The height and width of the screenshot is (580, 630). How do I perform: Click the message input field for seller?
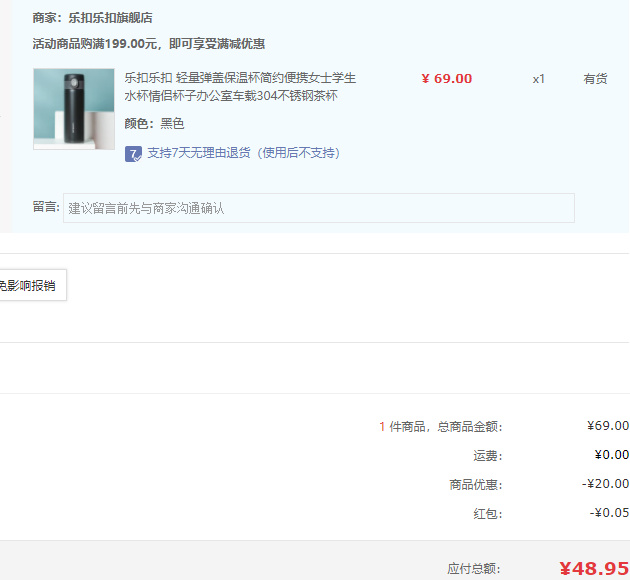tap(318, 208)
